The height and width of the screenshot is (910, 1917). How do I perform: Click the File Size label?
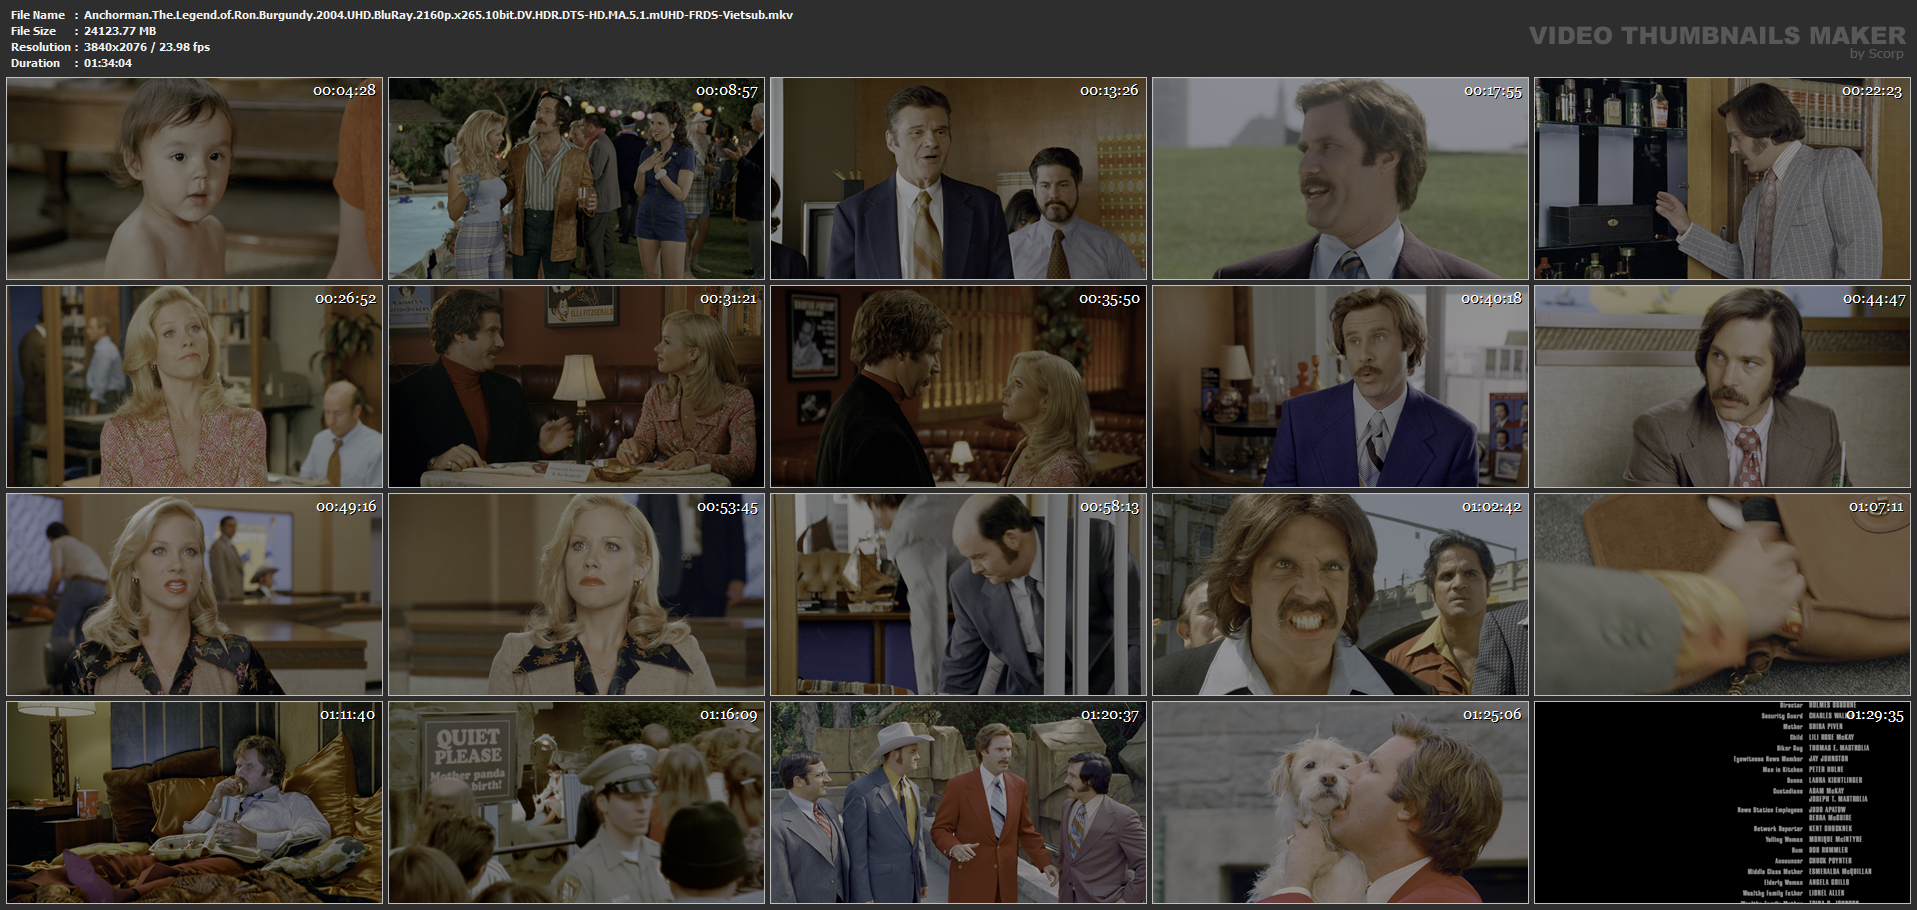(x=34, y=31)
